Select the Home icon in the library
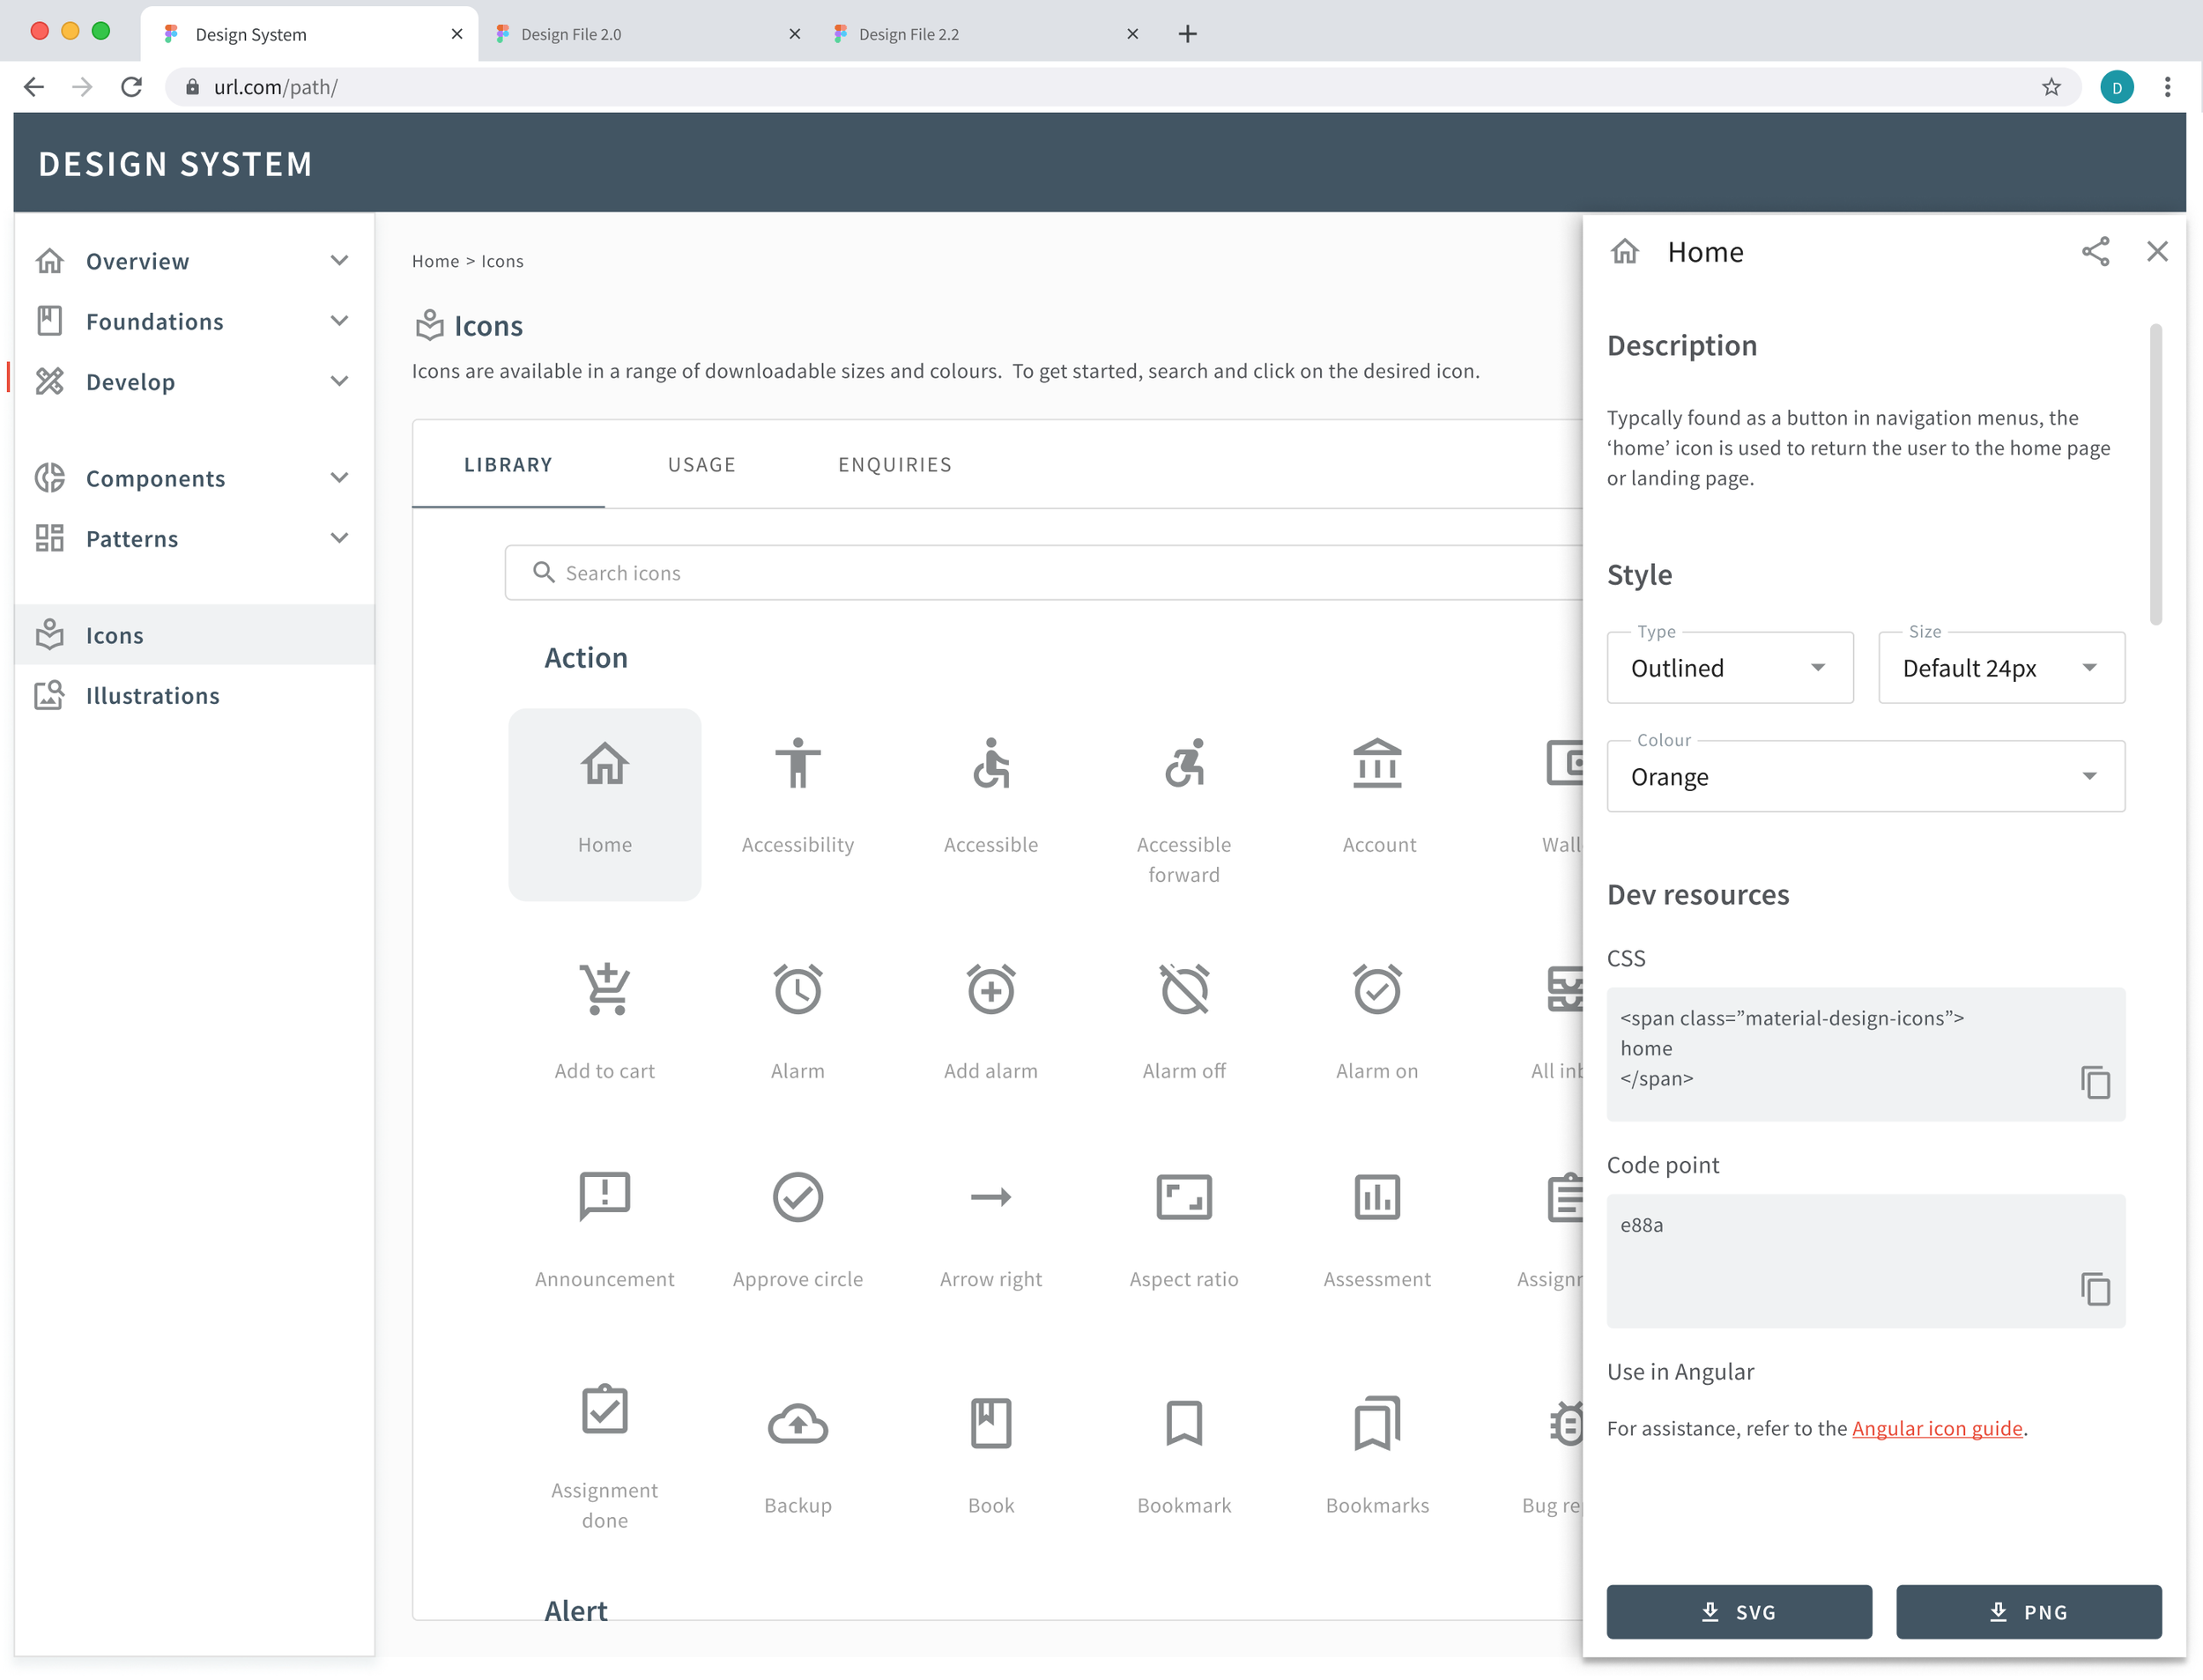The height and width of the screenshot is (1680, 2203). tap(604, 805)
